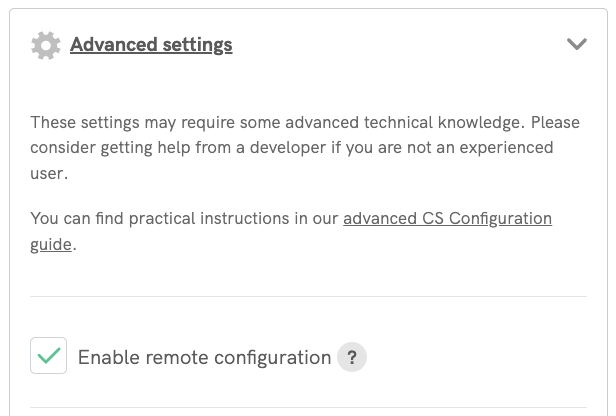Click the chevron at the panel's right edge
The height and width of the screenshot is (416, 616).
tap(576, 44)
